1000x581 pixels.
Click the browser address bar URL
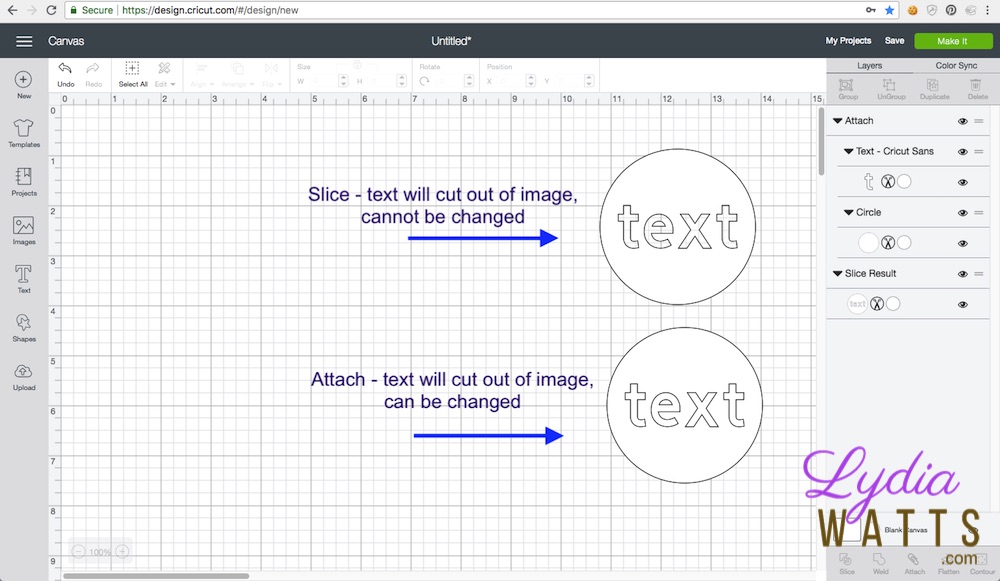[210, 10]
